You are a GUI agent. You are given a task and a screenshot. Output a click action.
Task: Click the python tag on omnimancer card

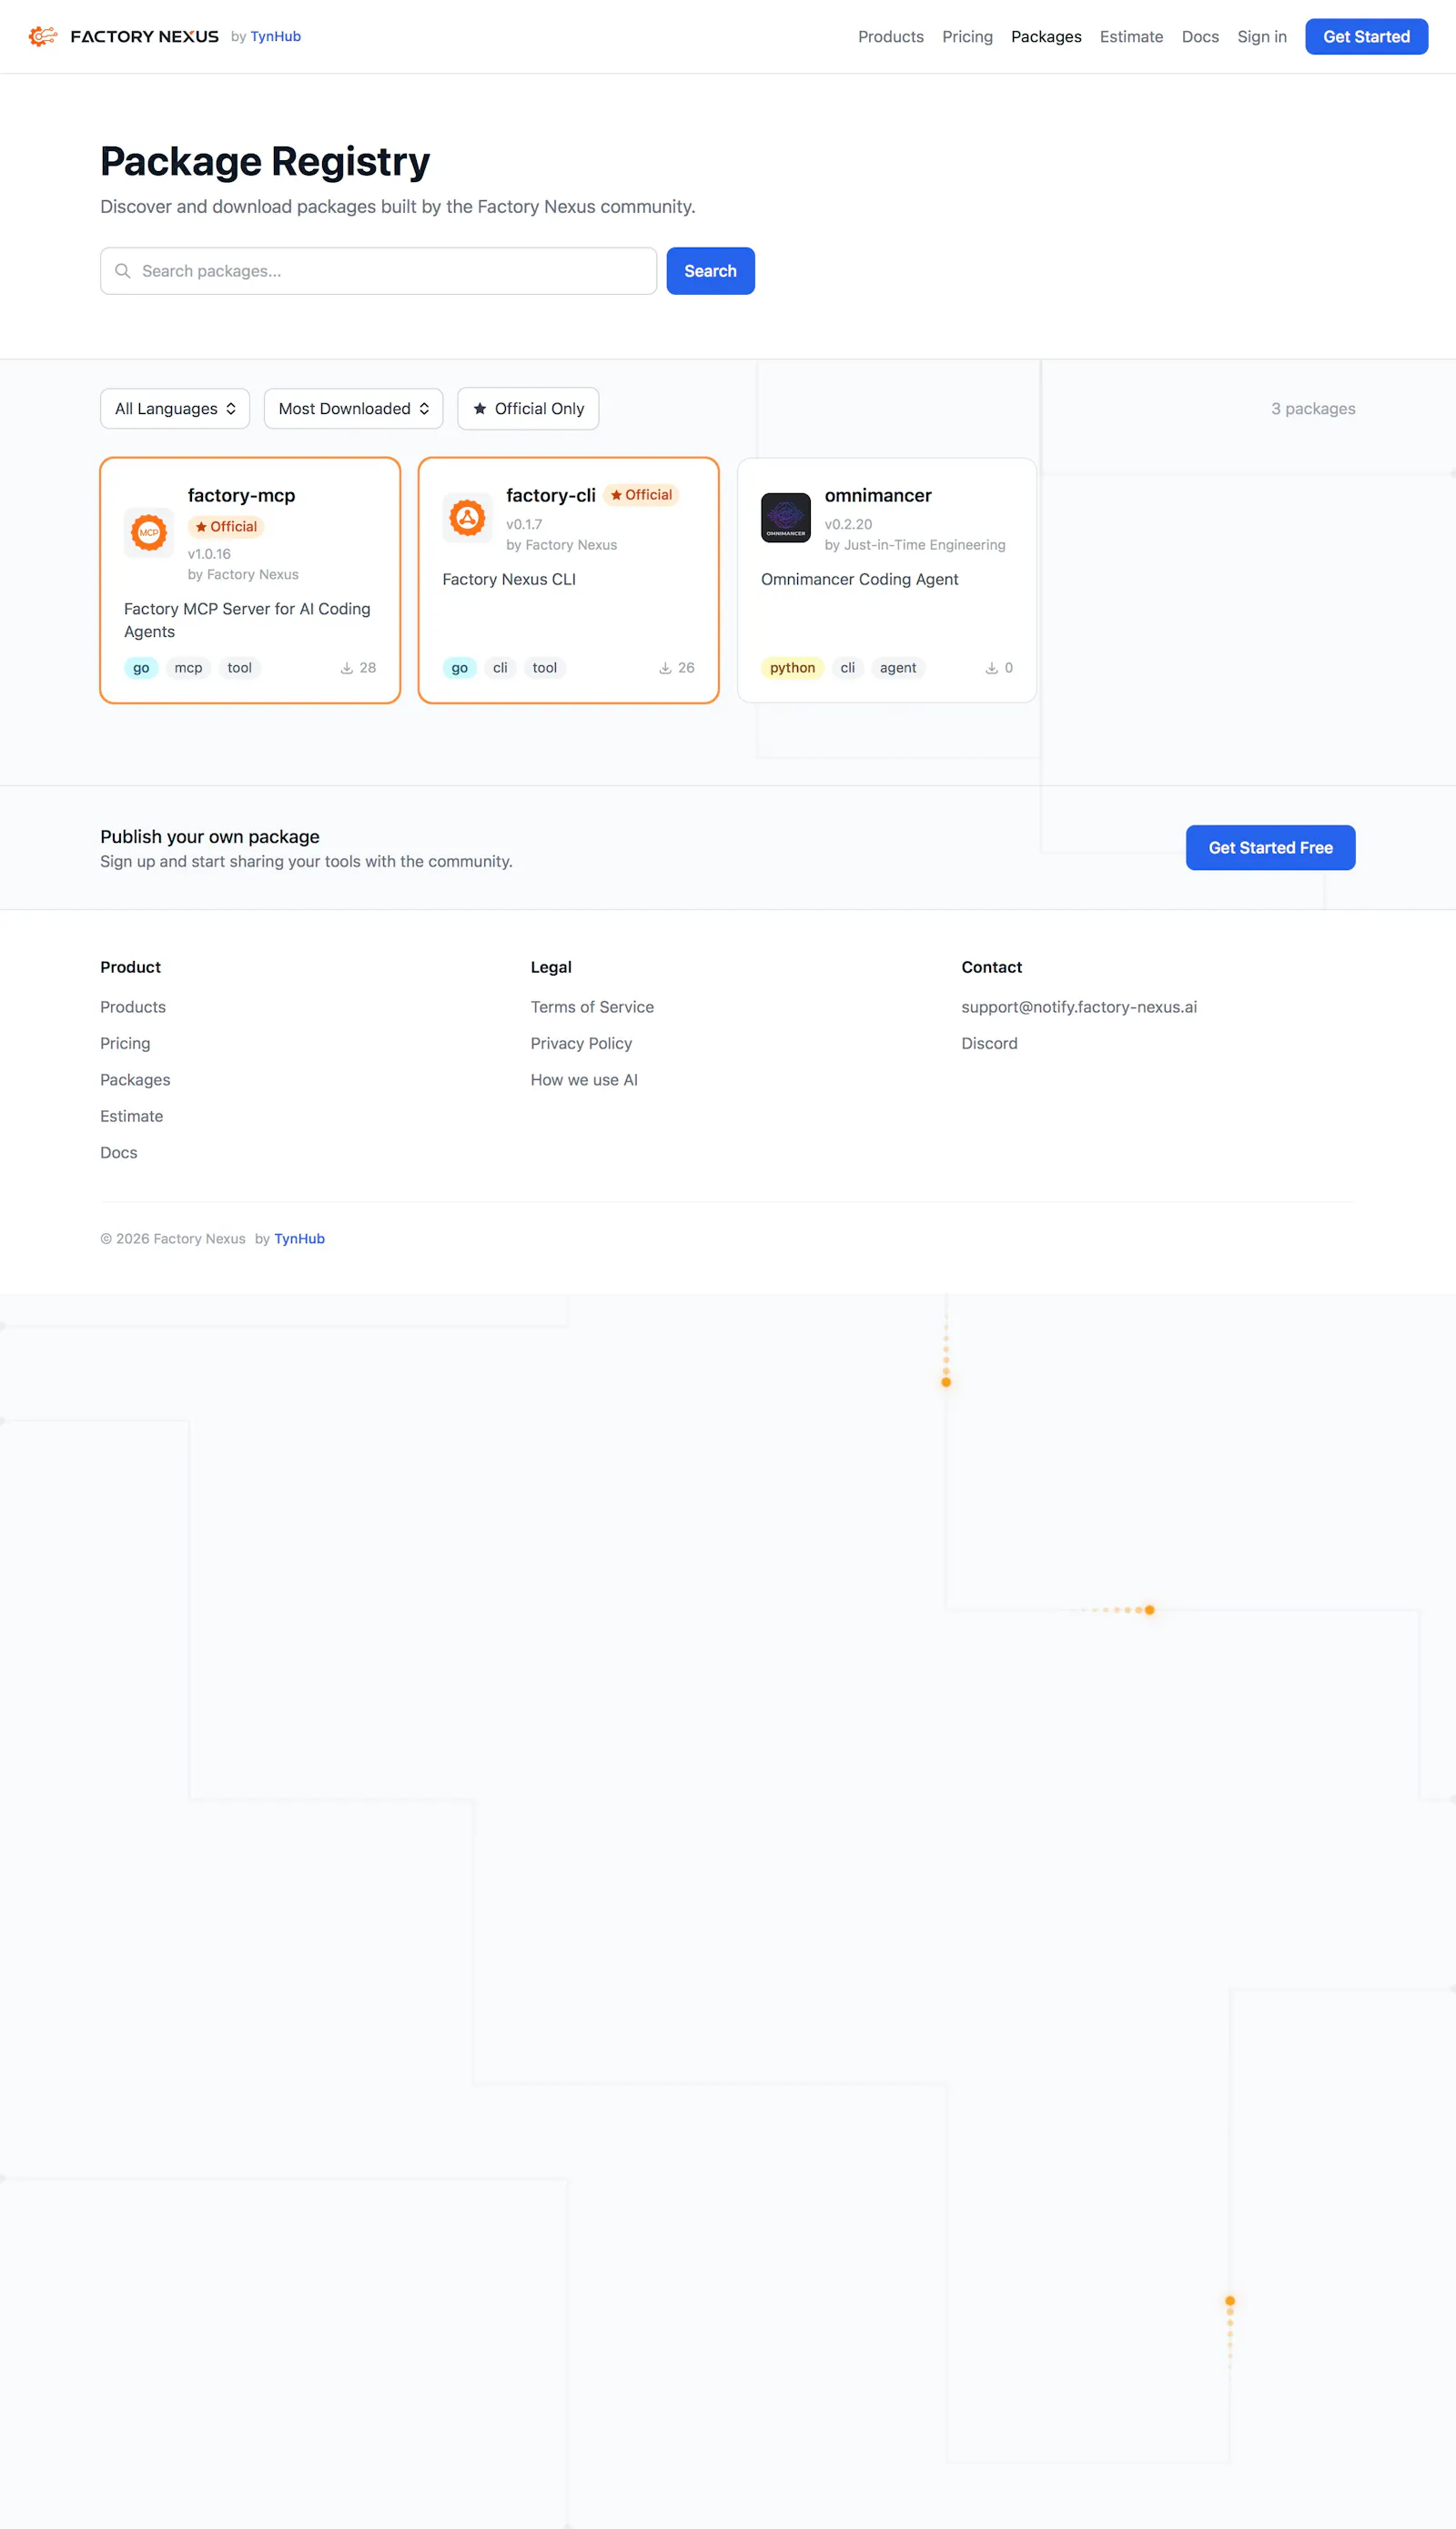click(x=792, y=668)
